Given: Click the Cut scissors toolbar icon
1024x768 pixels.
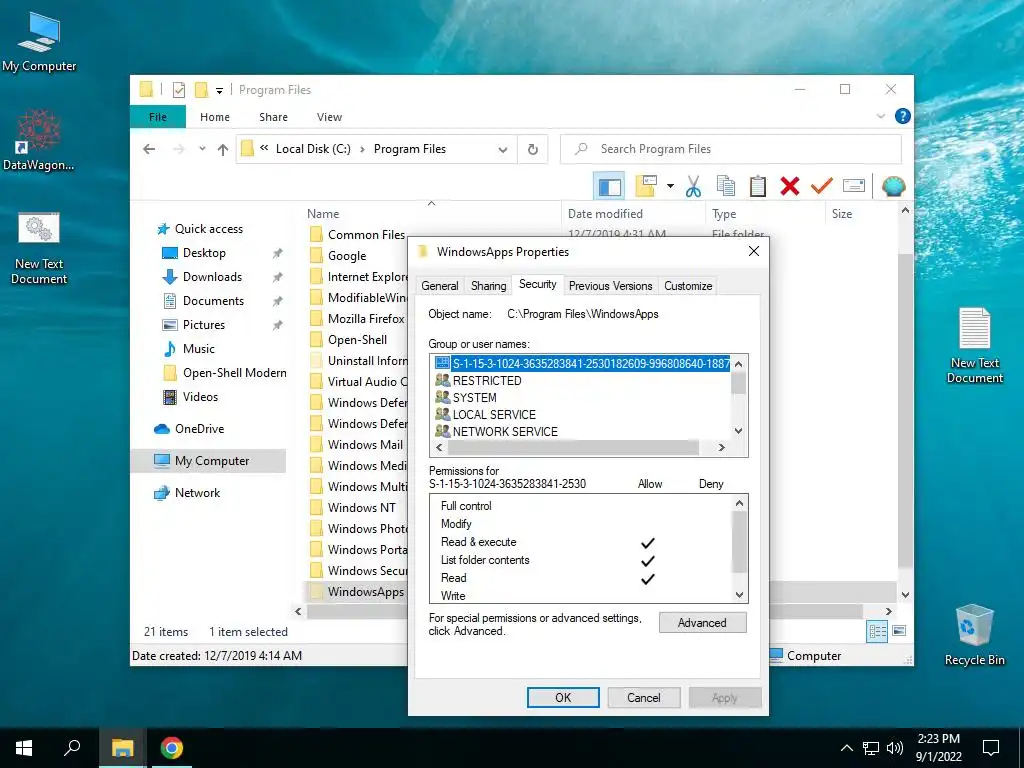Looking at the screenshot, I should point(693,186).
